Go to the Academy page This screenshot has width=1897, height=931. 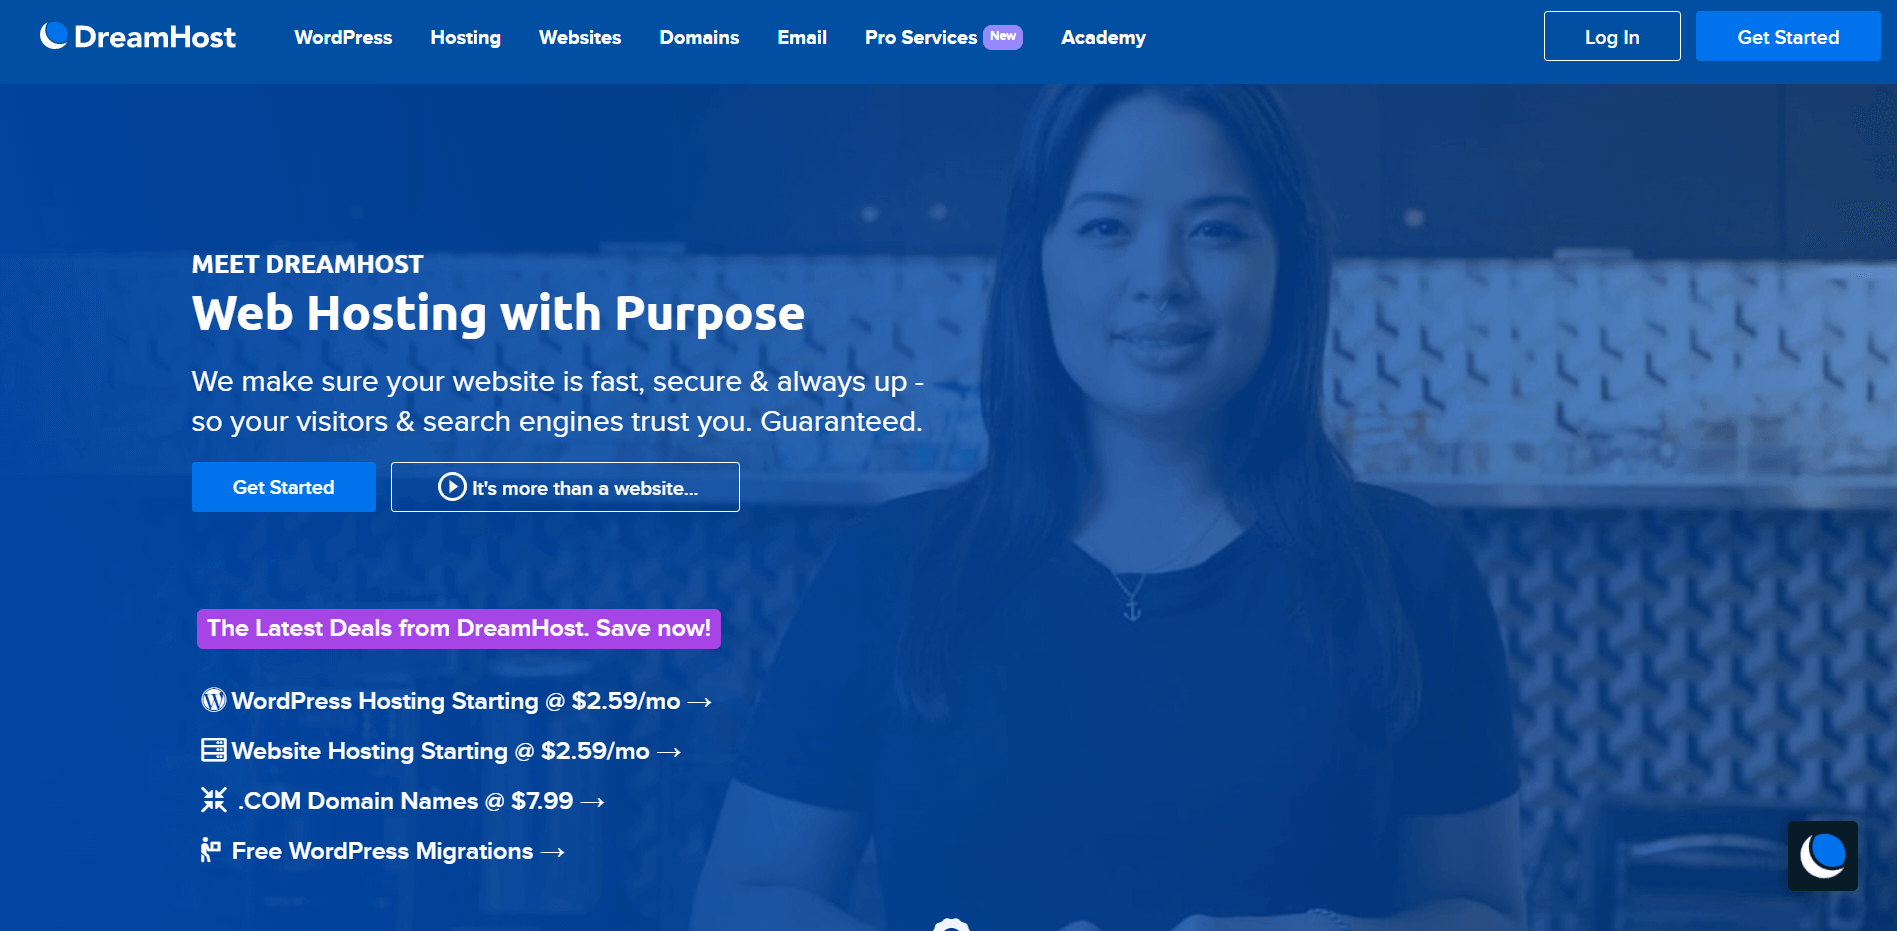[x=1103, y=37]
